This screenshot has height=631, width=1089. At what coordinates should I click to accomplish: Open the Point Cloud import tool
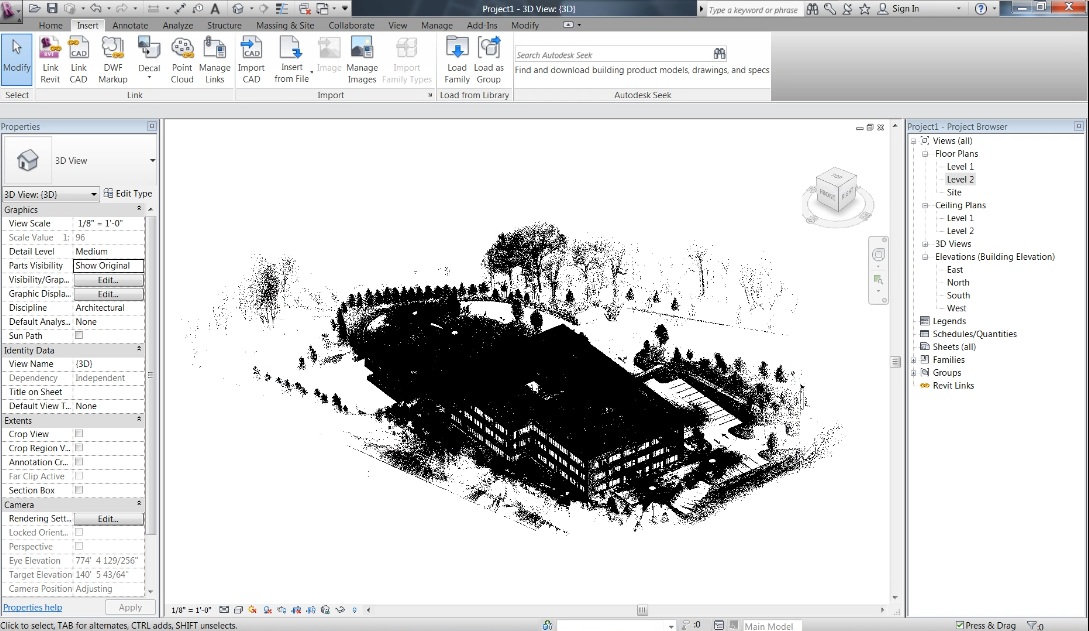pos(181,55)
